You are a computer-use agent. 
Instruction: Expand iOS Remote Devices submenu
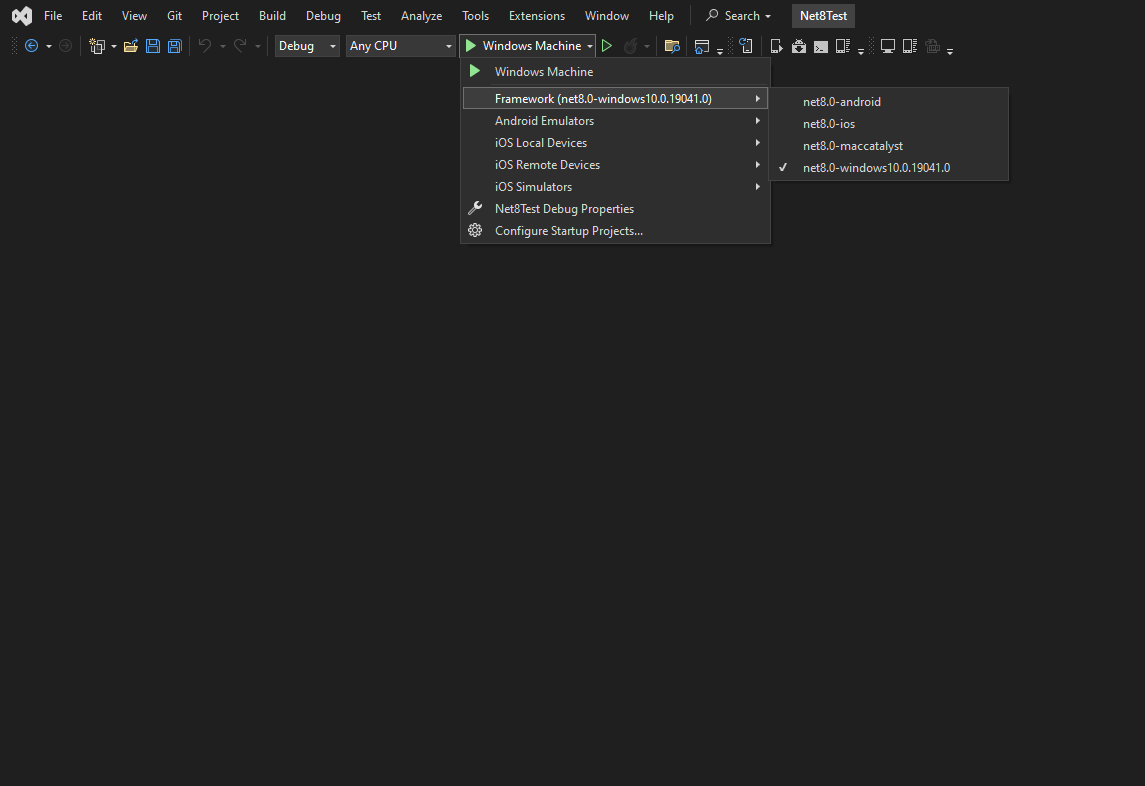tap(616, 164)
